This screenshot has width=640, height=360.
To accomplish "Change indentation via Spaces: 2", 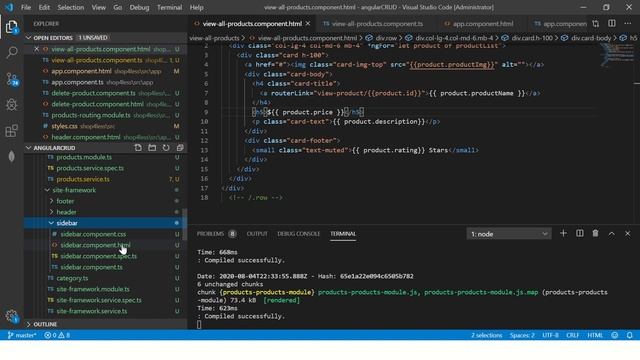I will point(522,335).
